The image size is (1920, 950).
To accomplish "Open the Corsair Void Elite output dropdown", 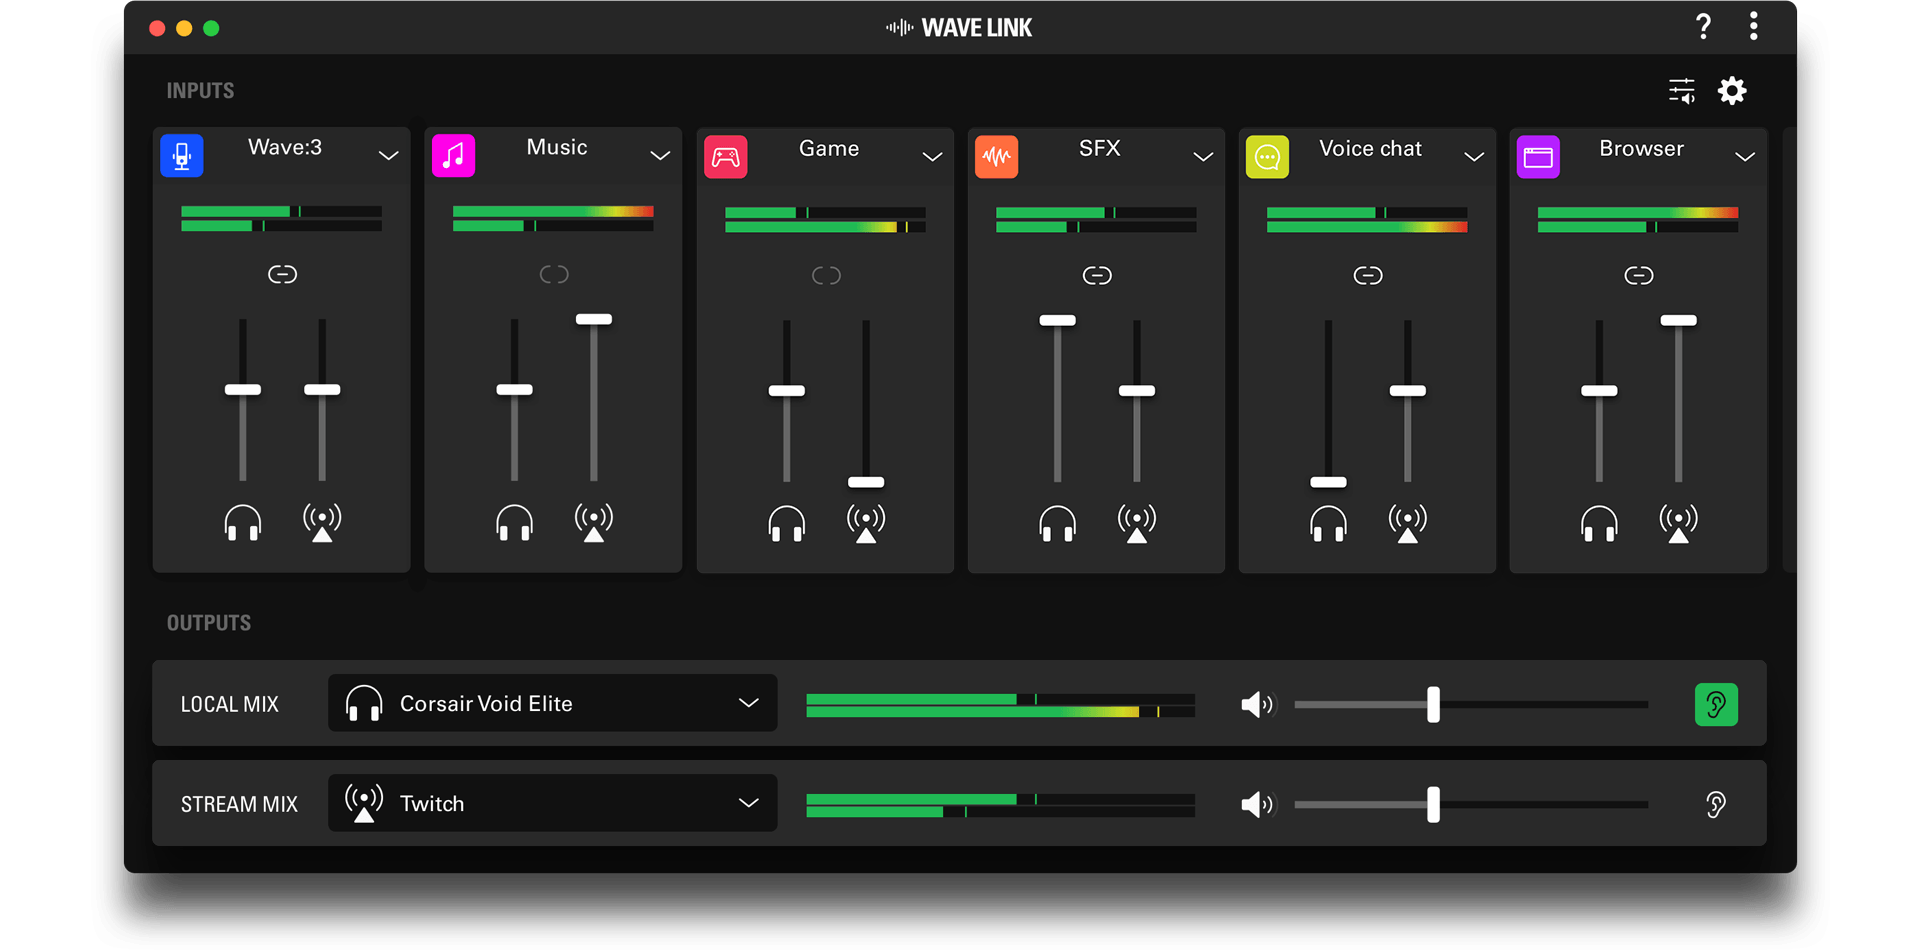I will point(553,703).
